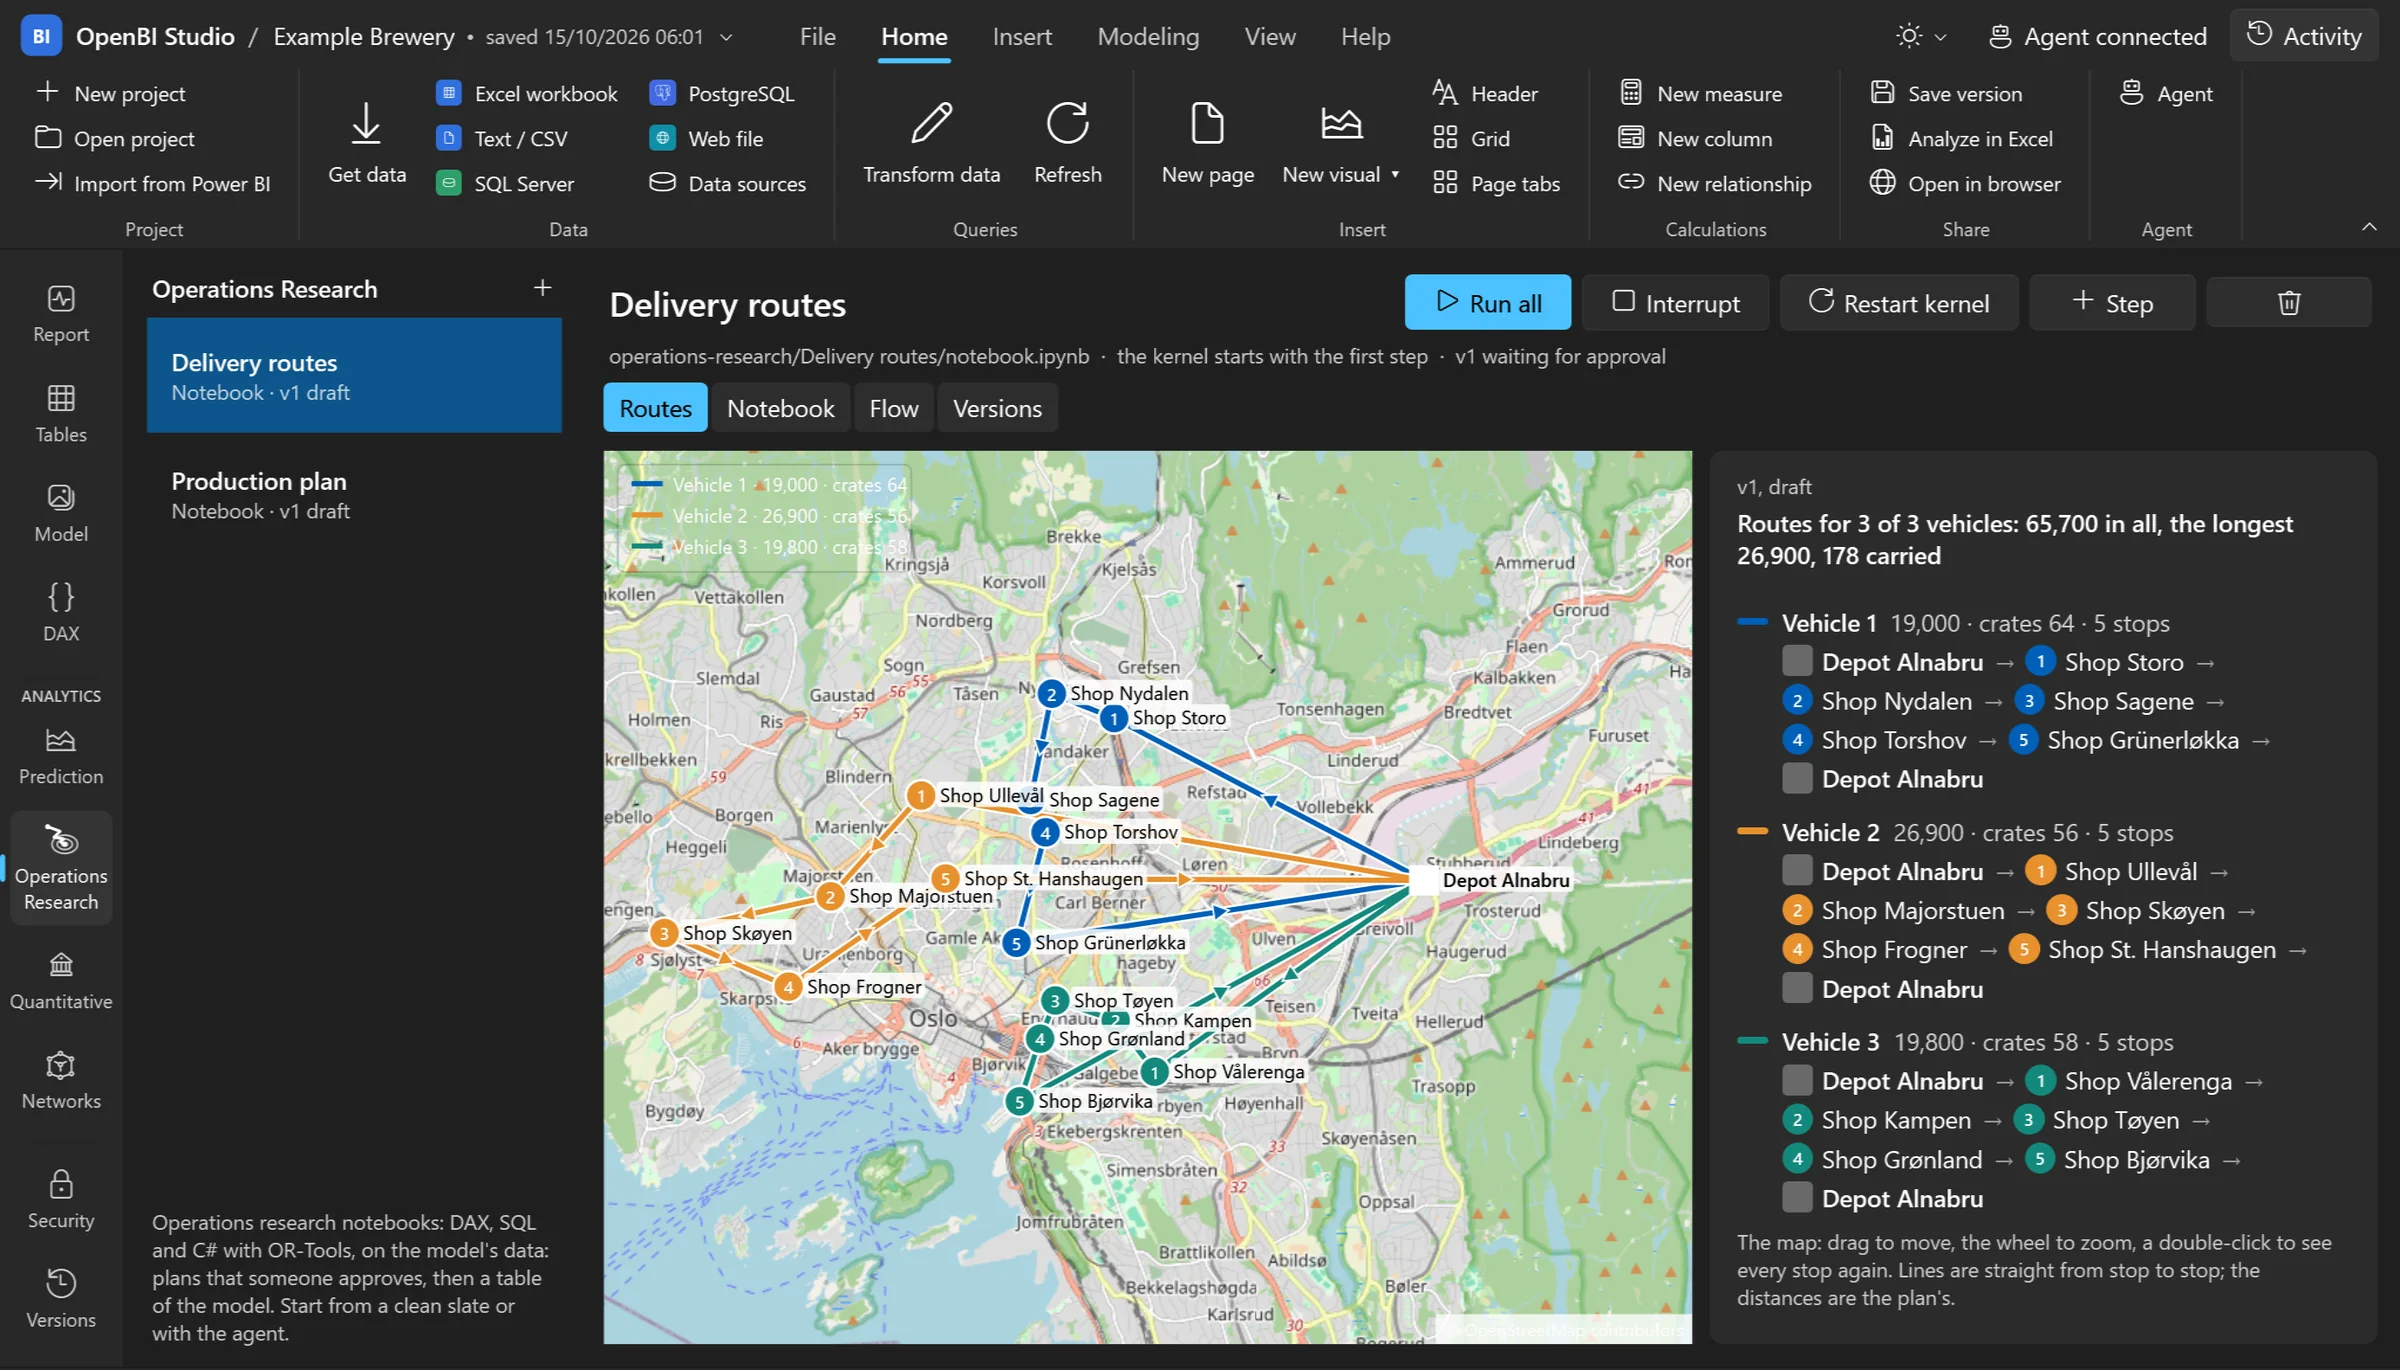
Task: Open the theme brightness dropdown
Action: point(1921,37)
